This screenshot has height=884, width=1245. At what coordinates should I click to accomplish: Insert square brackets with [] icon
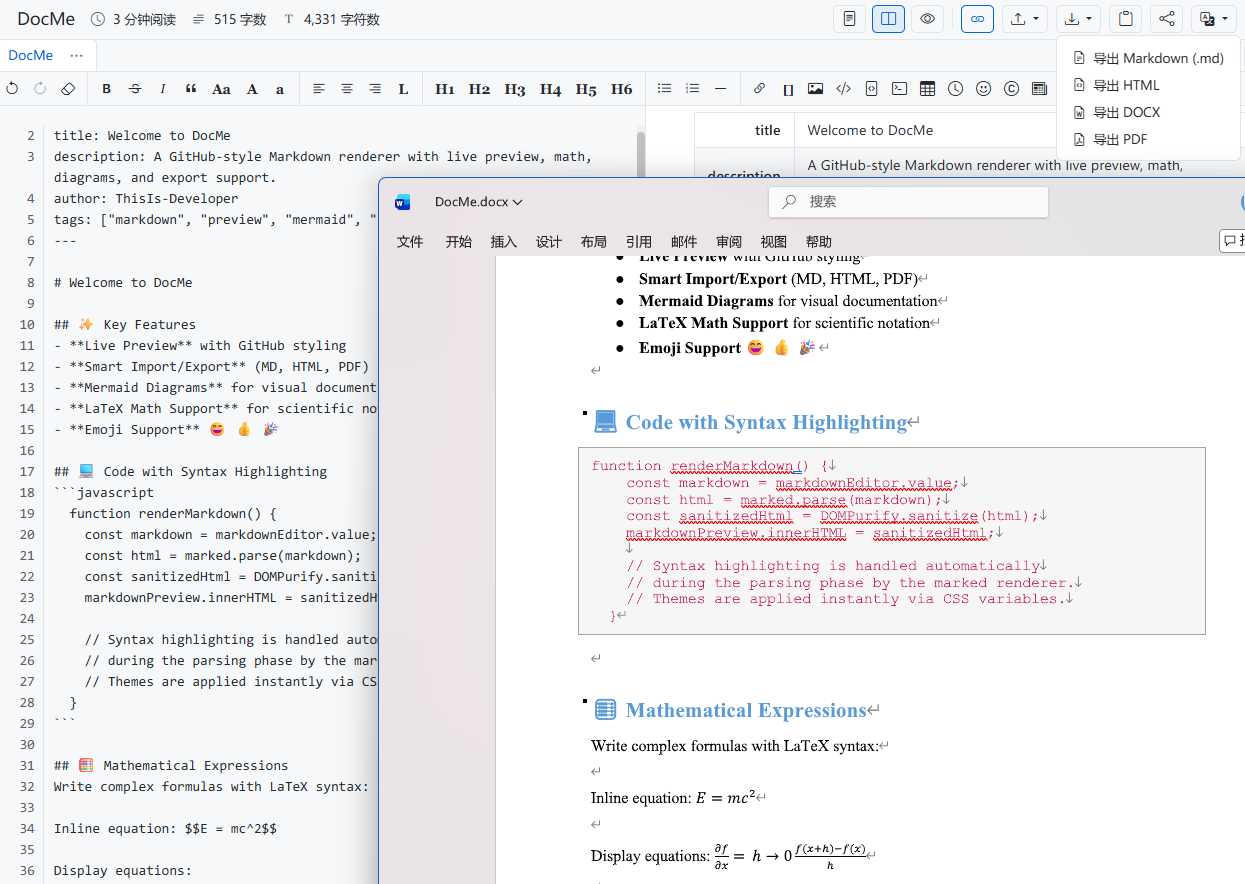pyautogui.click(x=788, y=89)
